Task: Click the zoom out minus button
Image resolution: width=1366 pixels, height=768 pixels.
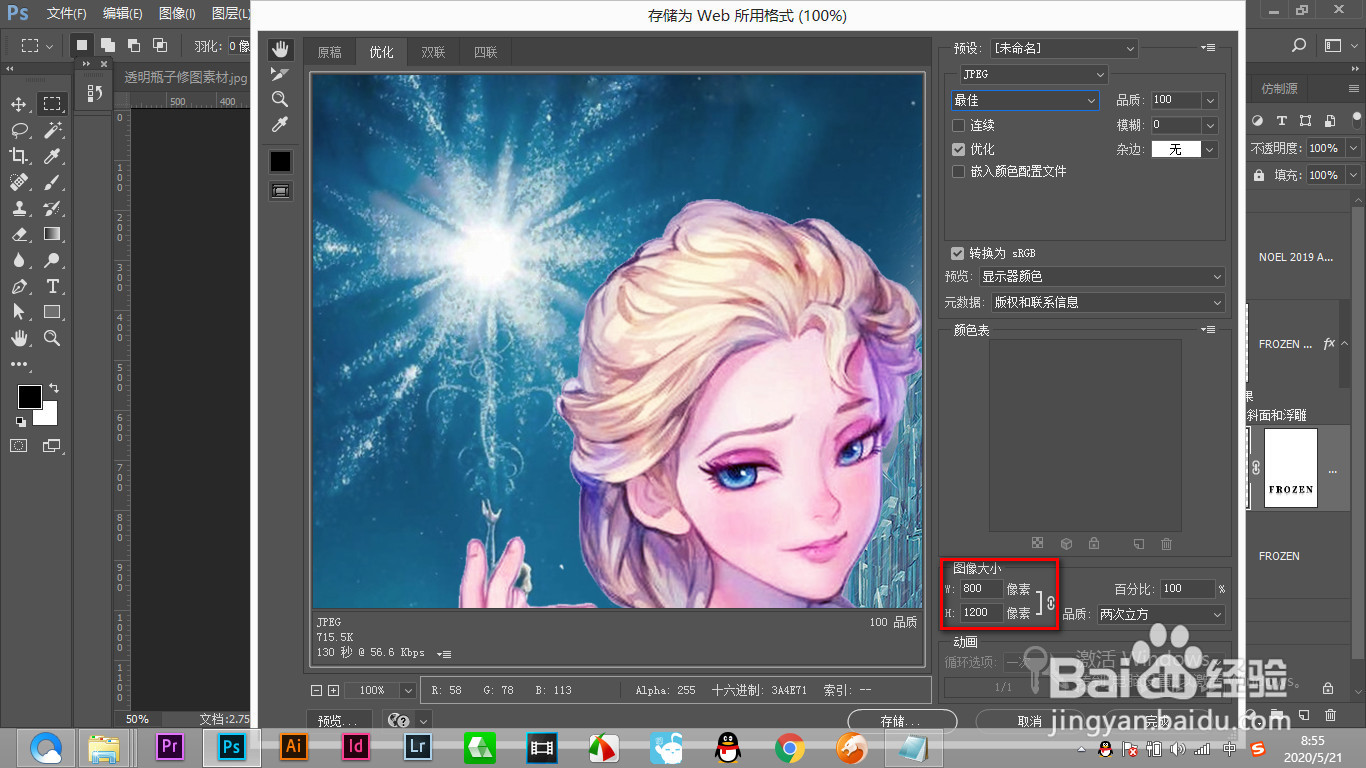Action: coord(317,690)
